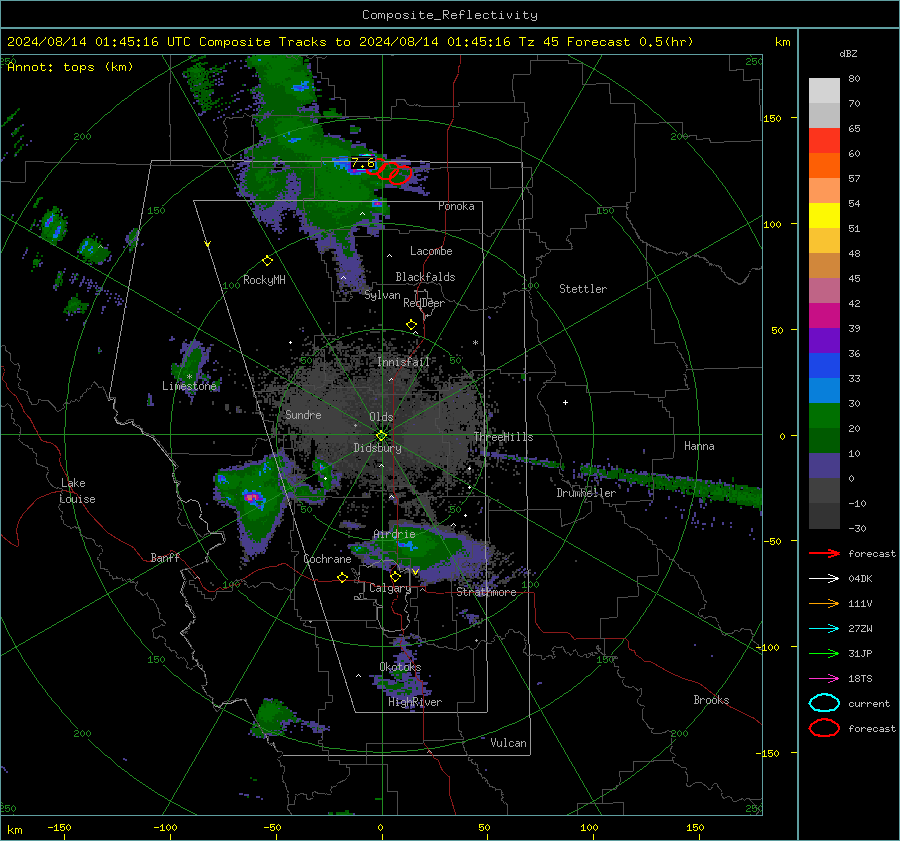This screenshot has height=841, width=900.
Task: Click the 18TS legend text
Action: coord(860,679)
